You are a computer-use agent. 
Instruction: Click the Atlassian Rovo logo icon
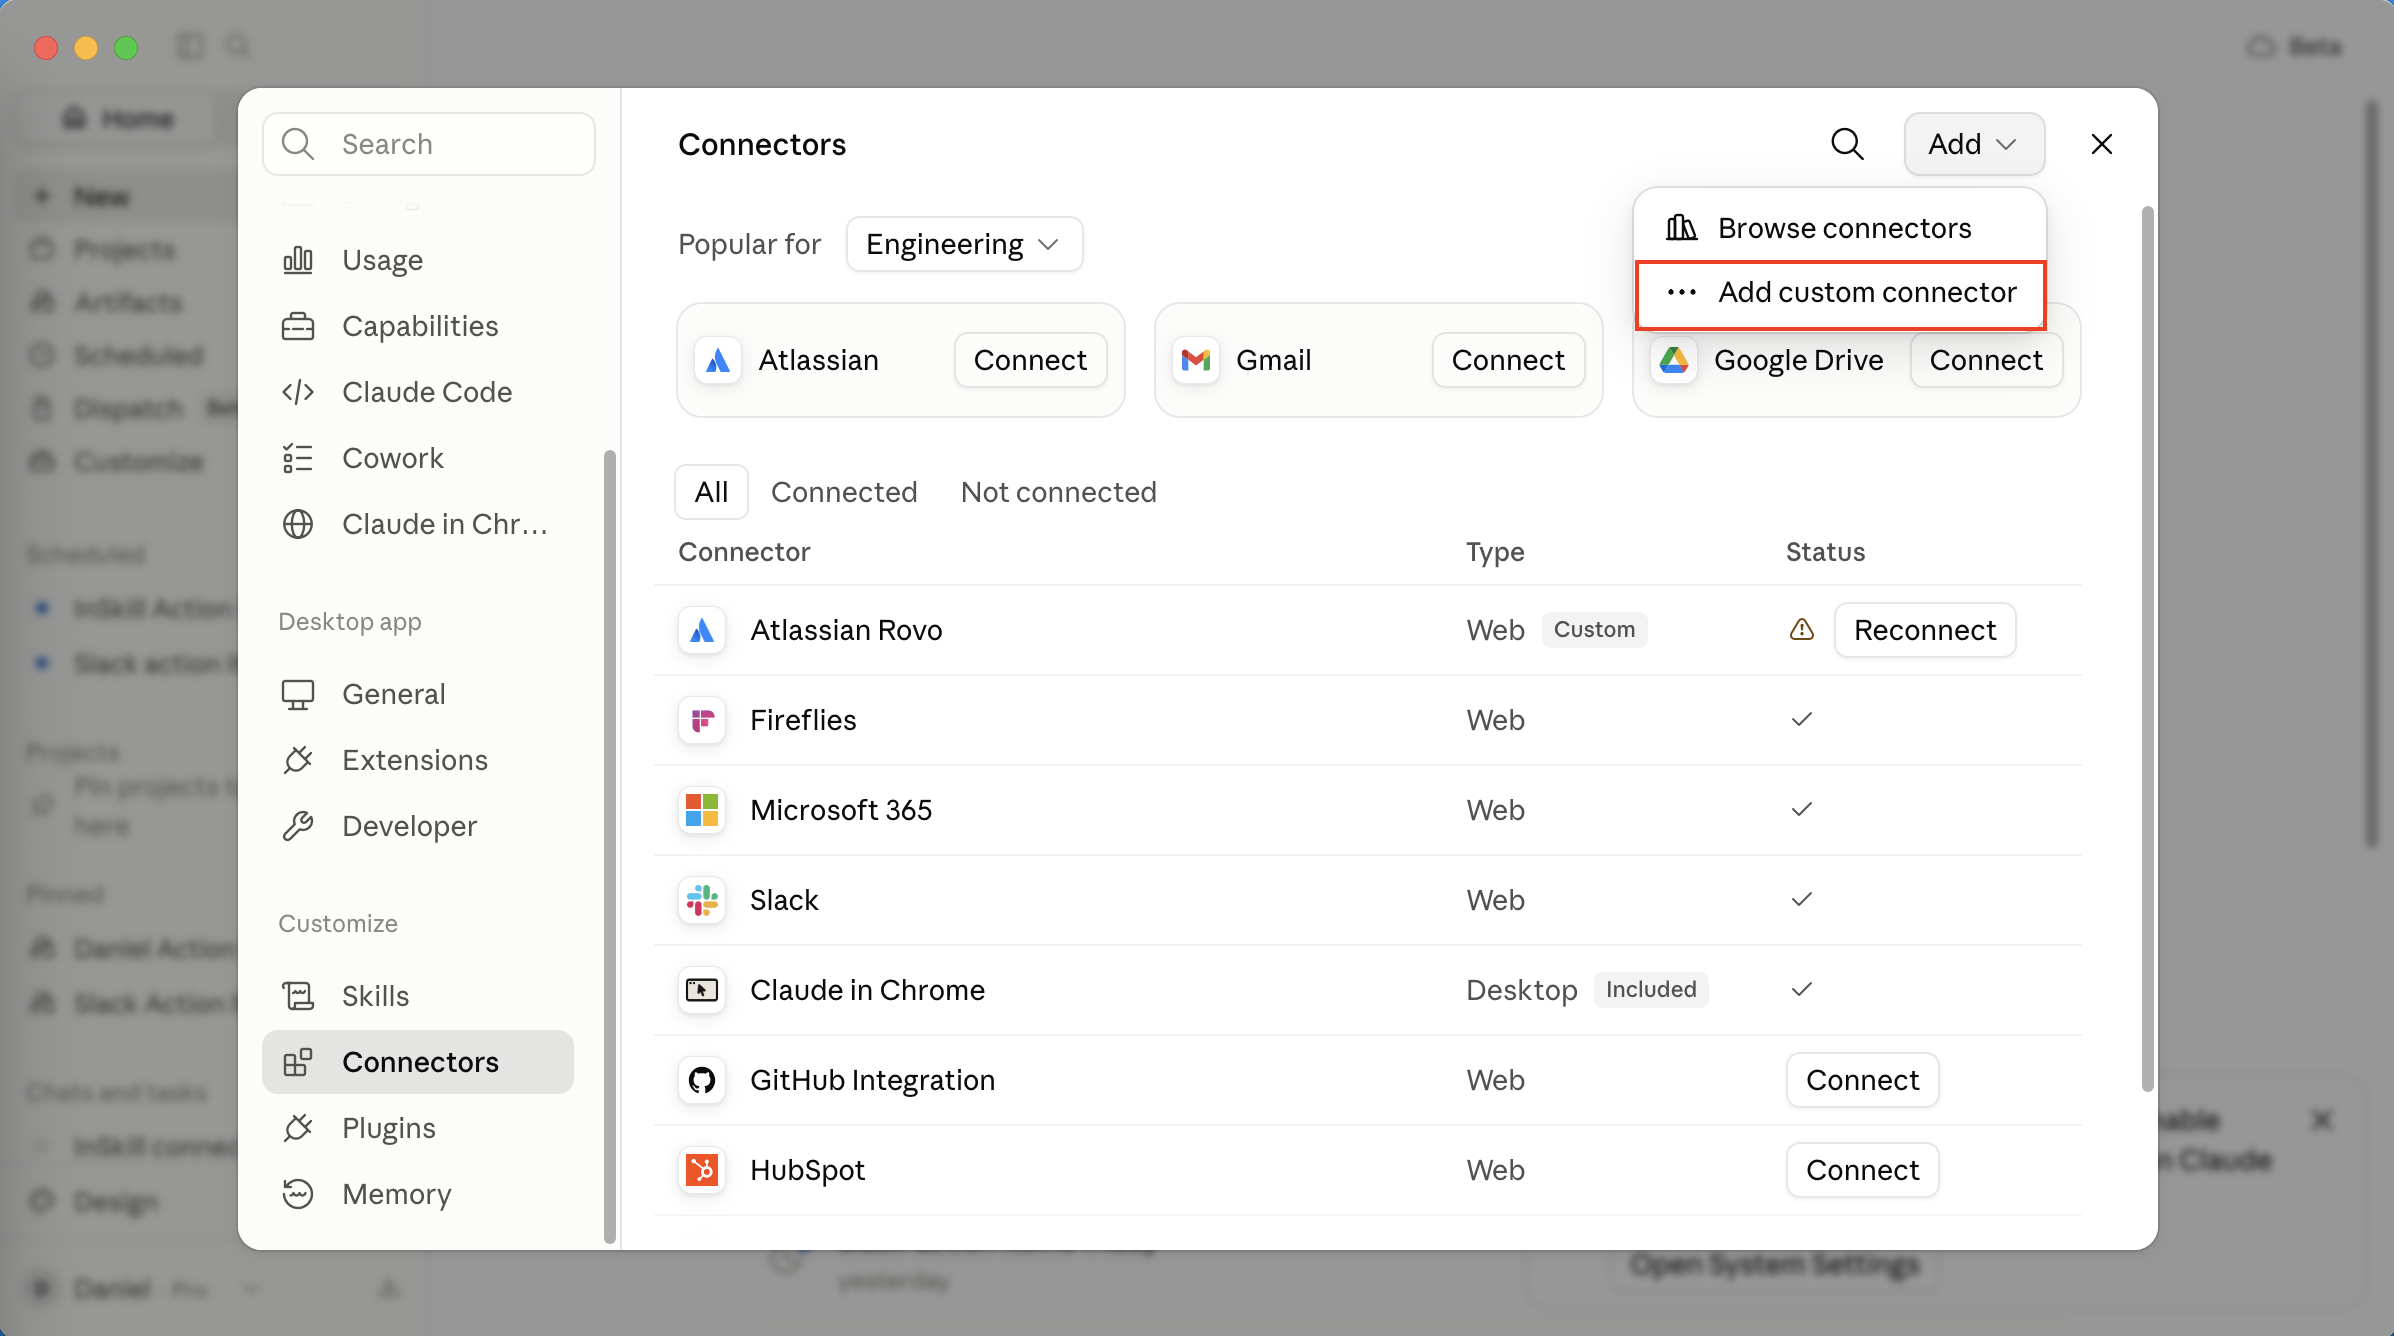coord(702,630)
